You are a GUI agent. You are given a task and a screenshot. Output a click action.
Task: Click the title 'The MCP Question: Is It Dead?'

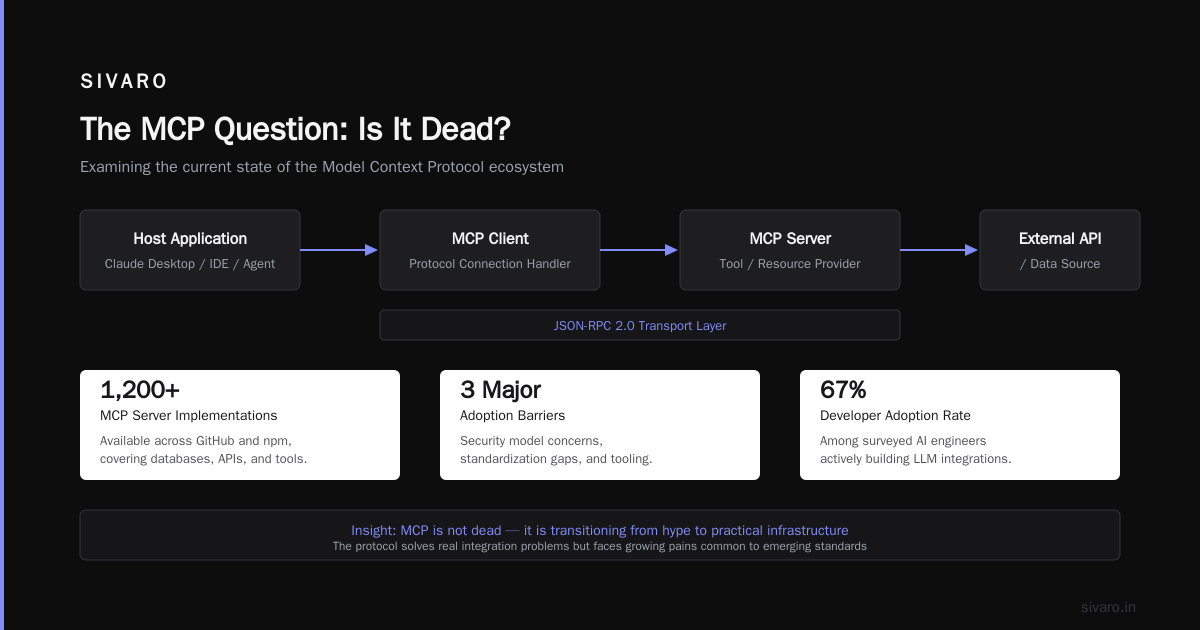point(296,130)
